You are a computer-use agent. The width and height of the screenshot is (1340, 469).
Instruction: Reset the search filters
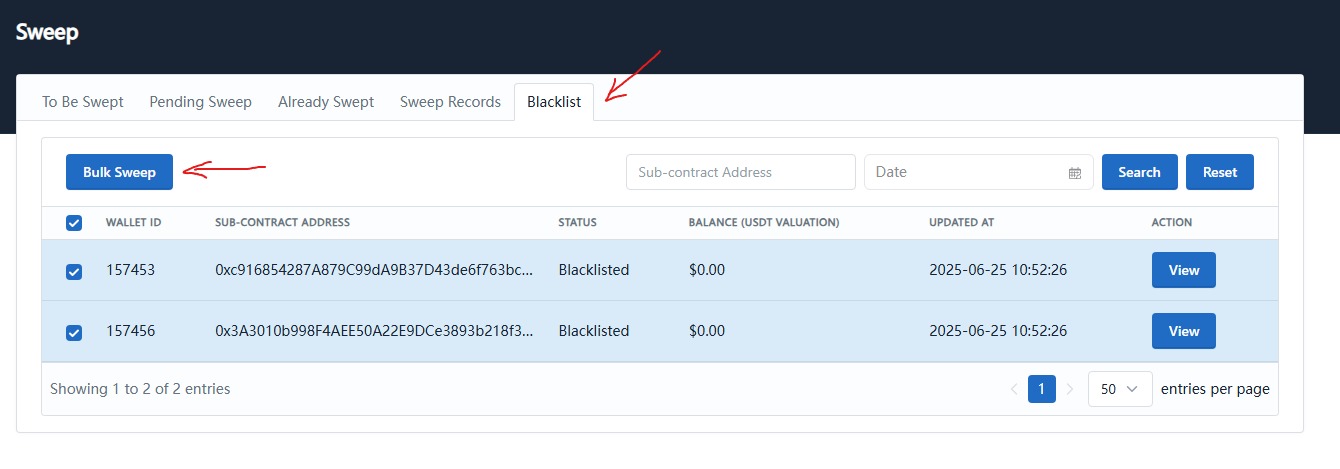pos(1219,172)
